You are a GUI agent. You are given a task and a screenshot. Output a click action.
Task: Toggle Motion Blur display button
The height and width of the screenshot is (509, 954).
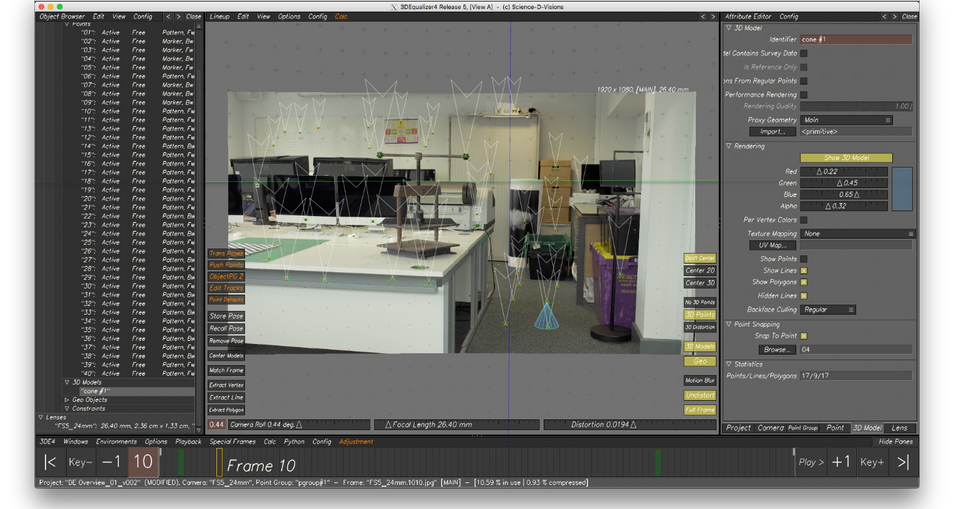click(700, 381)
